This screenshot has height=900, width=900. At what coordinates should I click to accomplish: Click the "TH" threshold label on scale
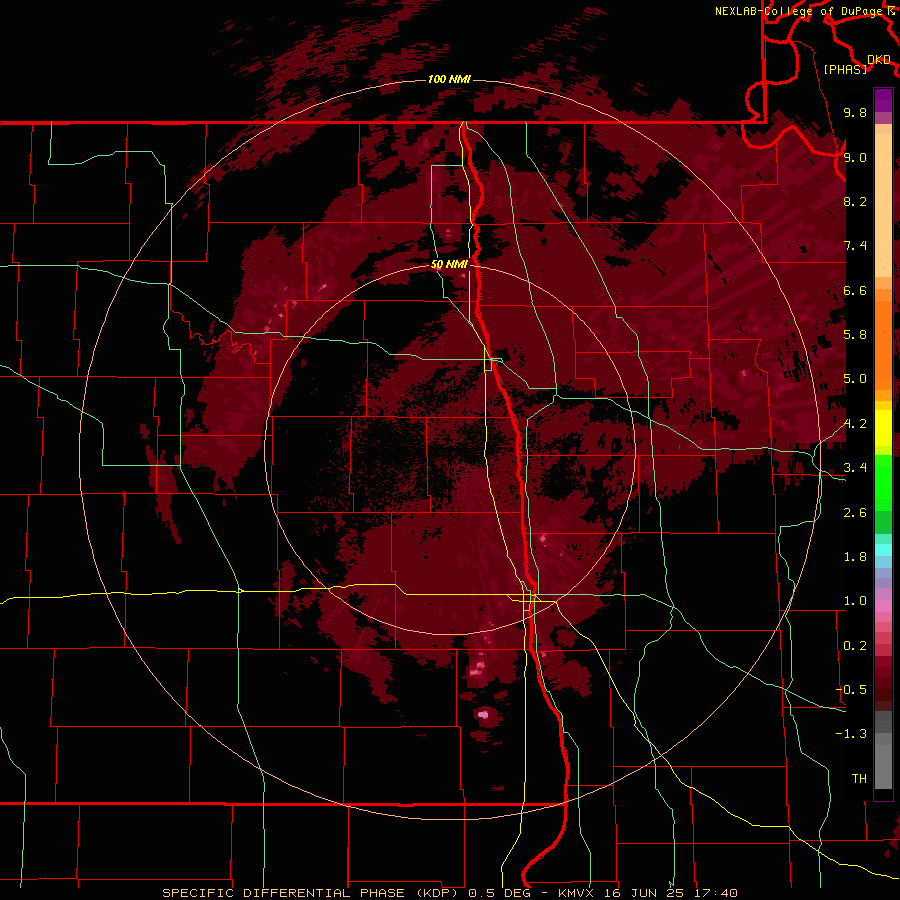tap(859, 778)
